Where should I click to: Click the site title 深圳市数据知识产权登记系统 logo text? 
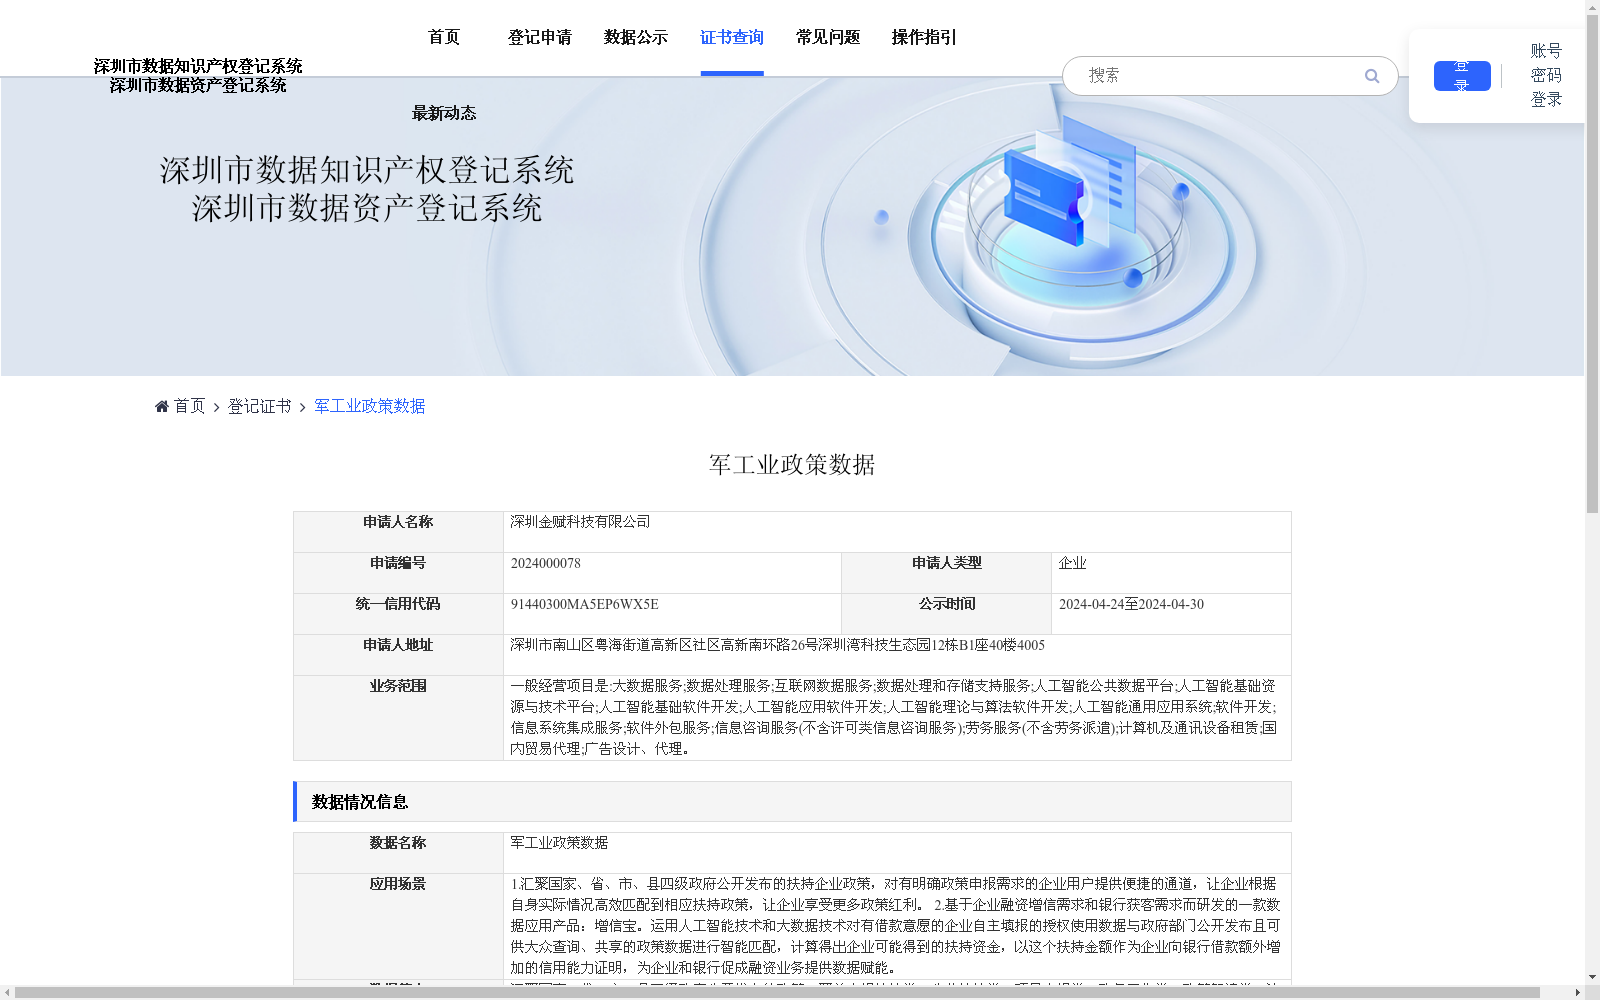[x=198, y=66]
